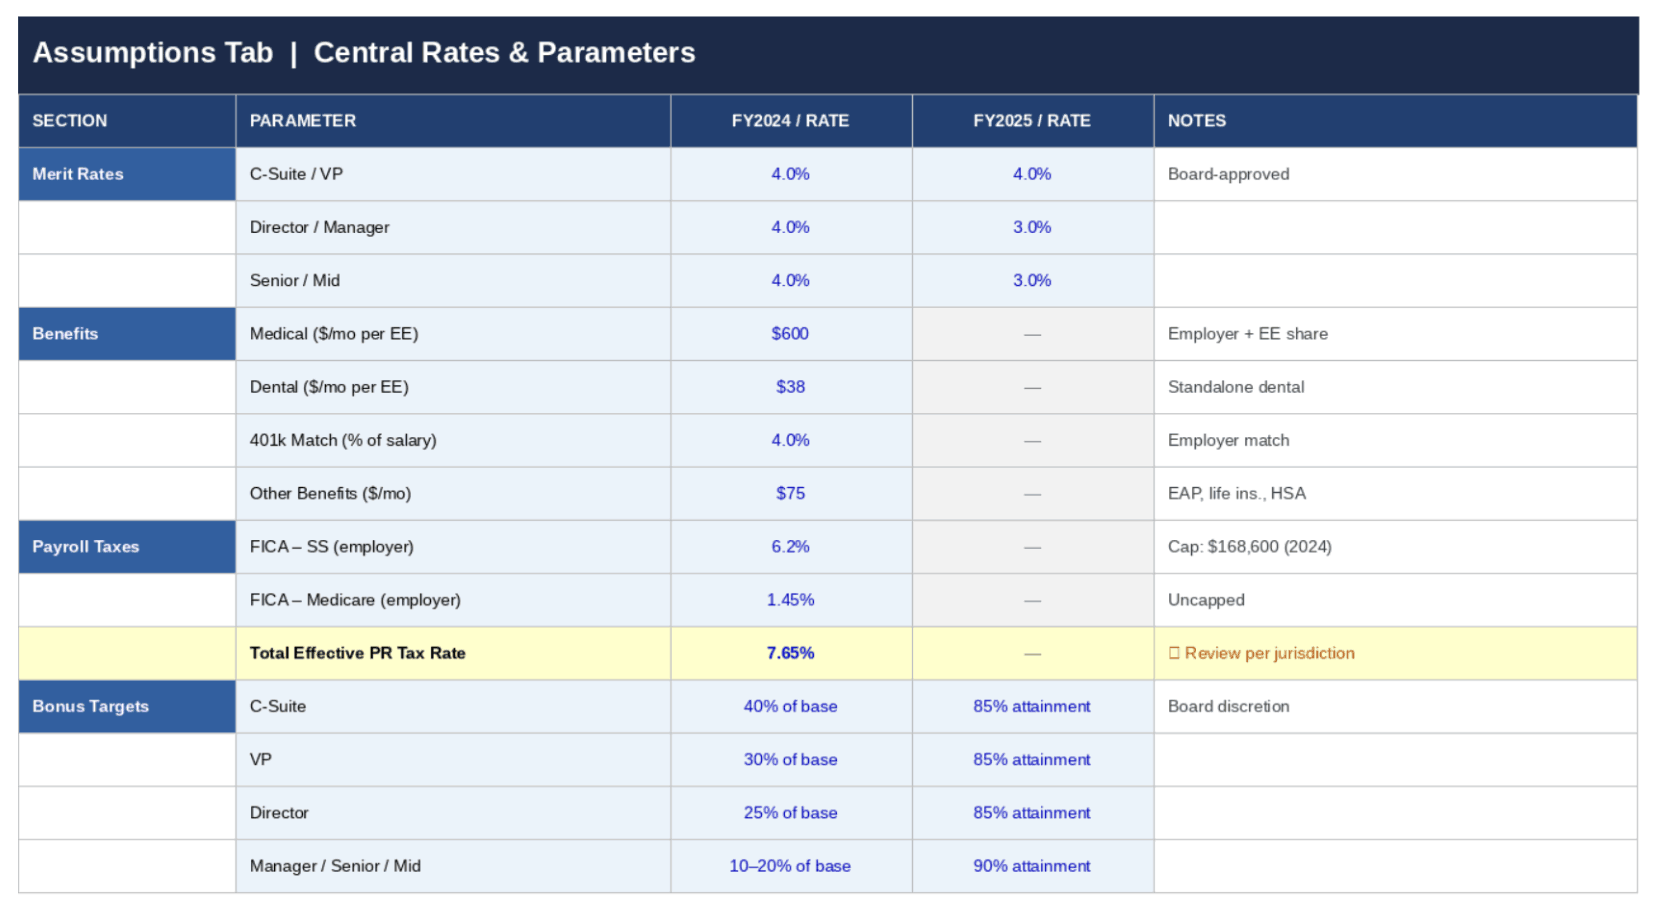This screenshot has height=908, width=1662.
Task: Select the FY2025 / RATE column header
Action: (x=1031, y=121)
